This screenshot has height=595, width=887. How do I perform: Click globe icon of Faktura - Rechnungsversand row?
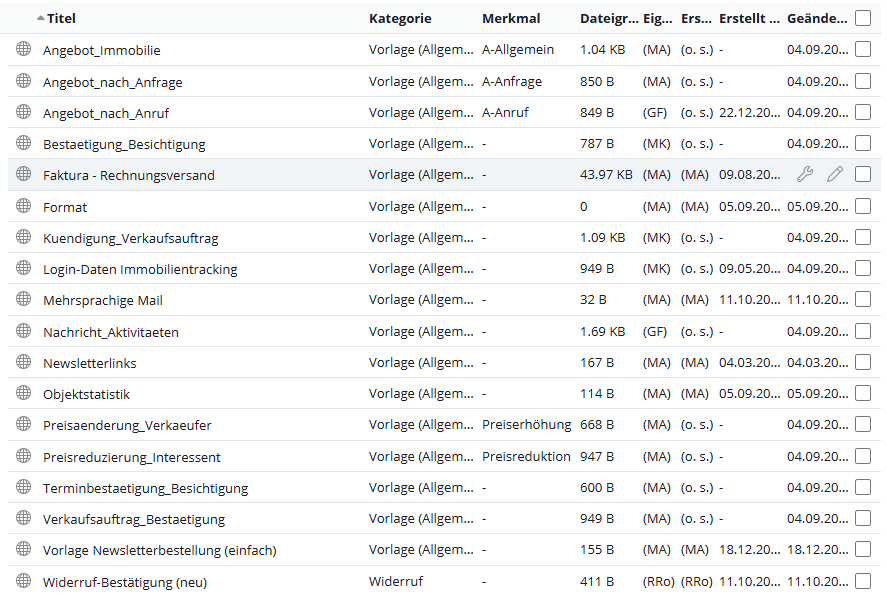[23, 174]
